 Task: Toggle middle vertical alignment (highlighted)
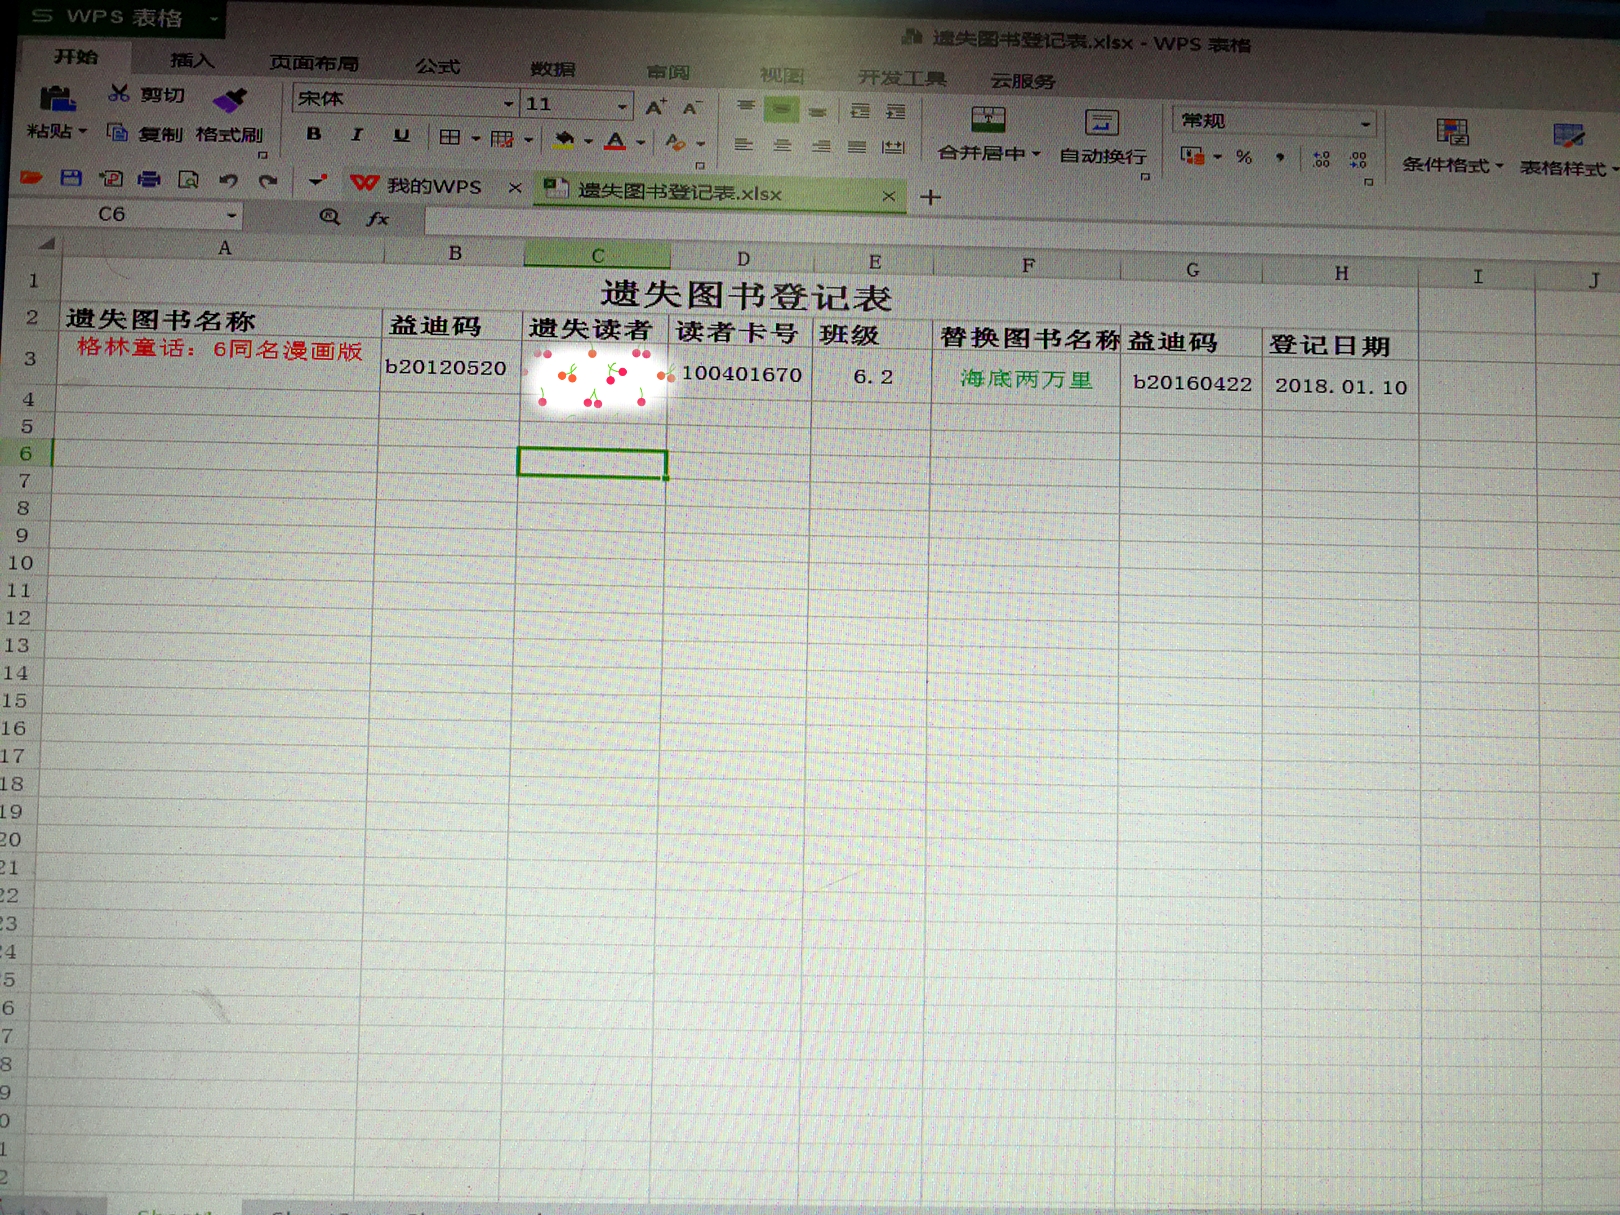(x=781, y=108)
